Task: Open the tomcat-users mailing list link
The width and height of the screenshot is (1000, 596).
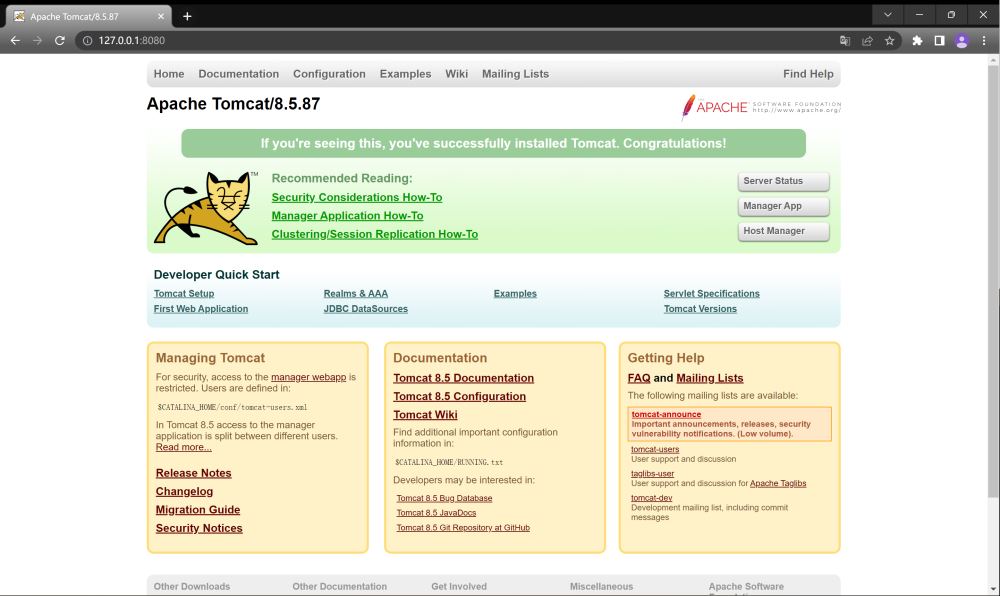Action: (655, 449)
